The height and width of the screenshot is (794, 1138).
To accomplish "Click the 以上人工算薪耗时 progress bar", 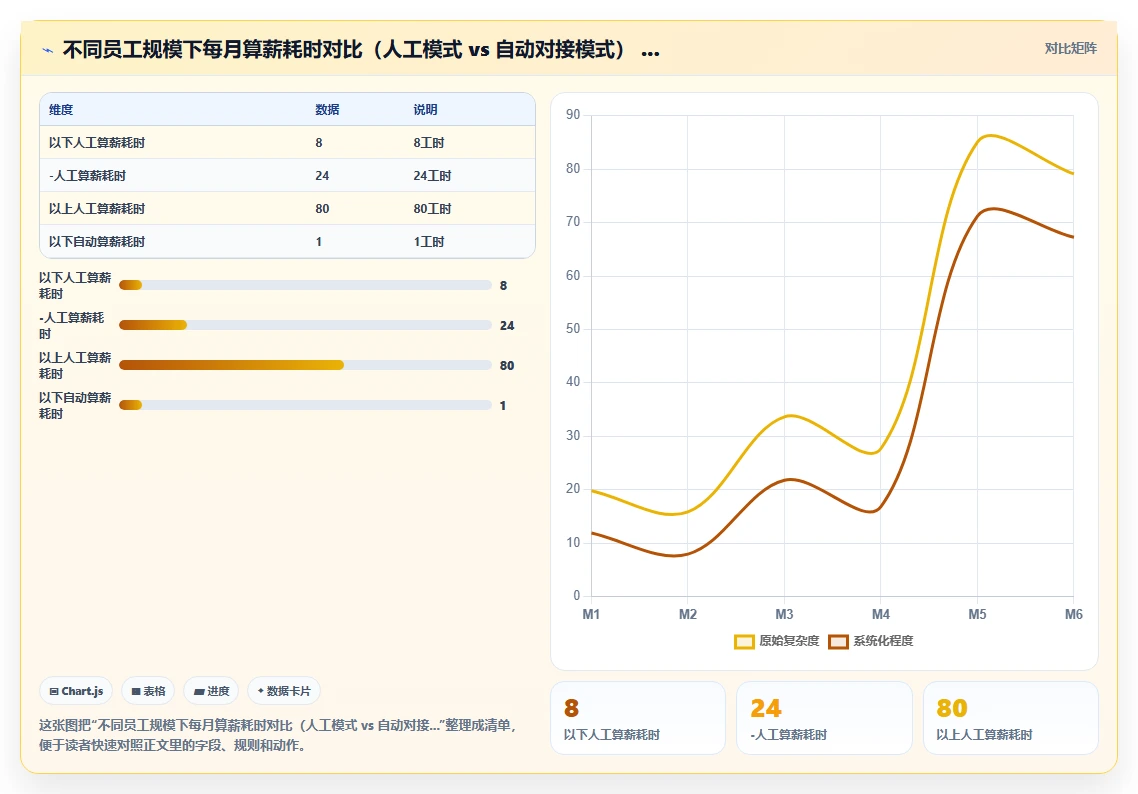I will tap(306, 365).
